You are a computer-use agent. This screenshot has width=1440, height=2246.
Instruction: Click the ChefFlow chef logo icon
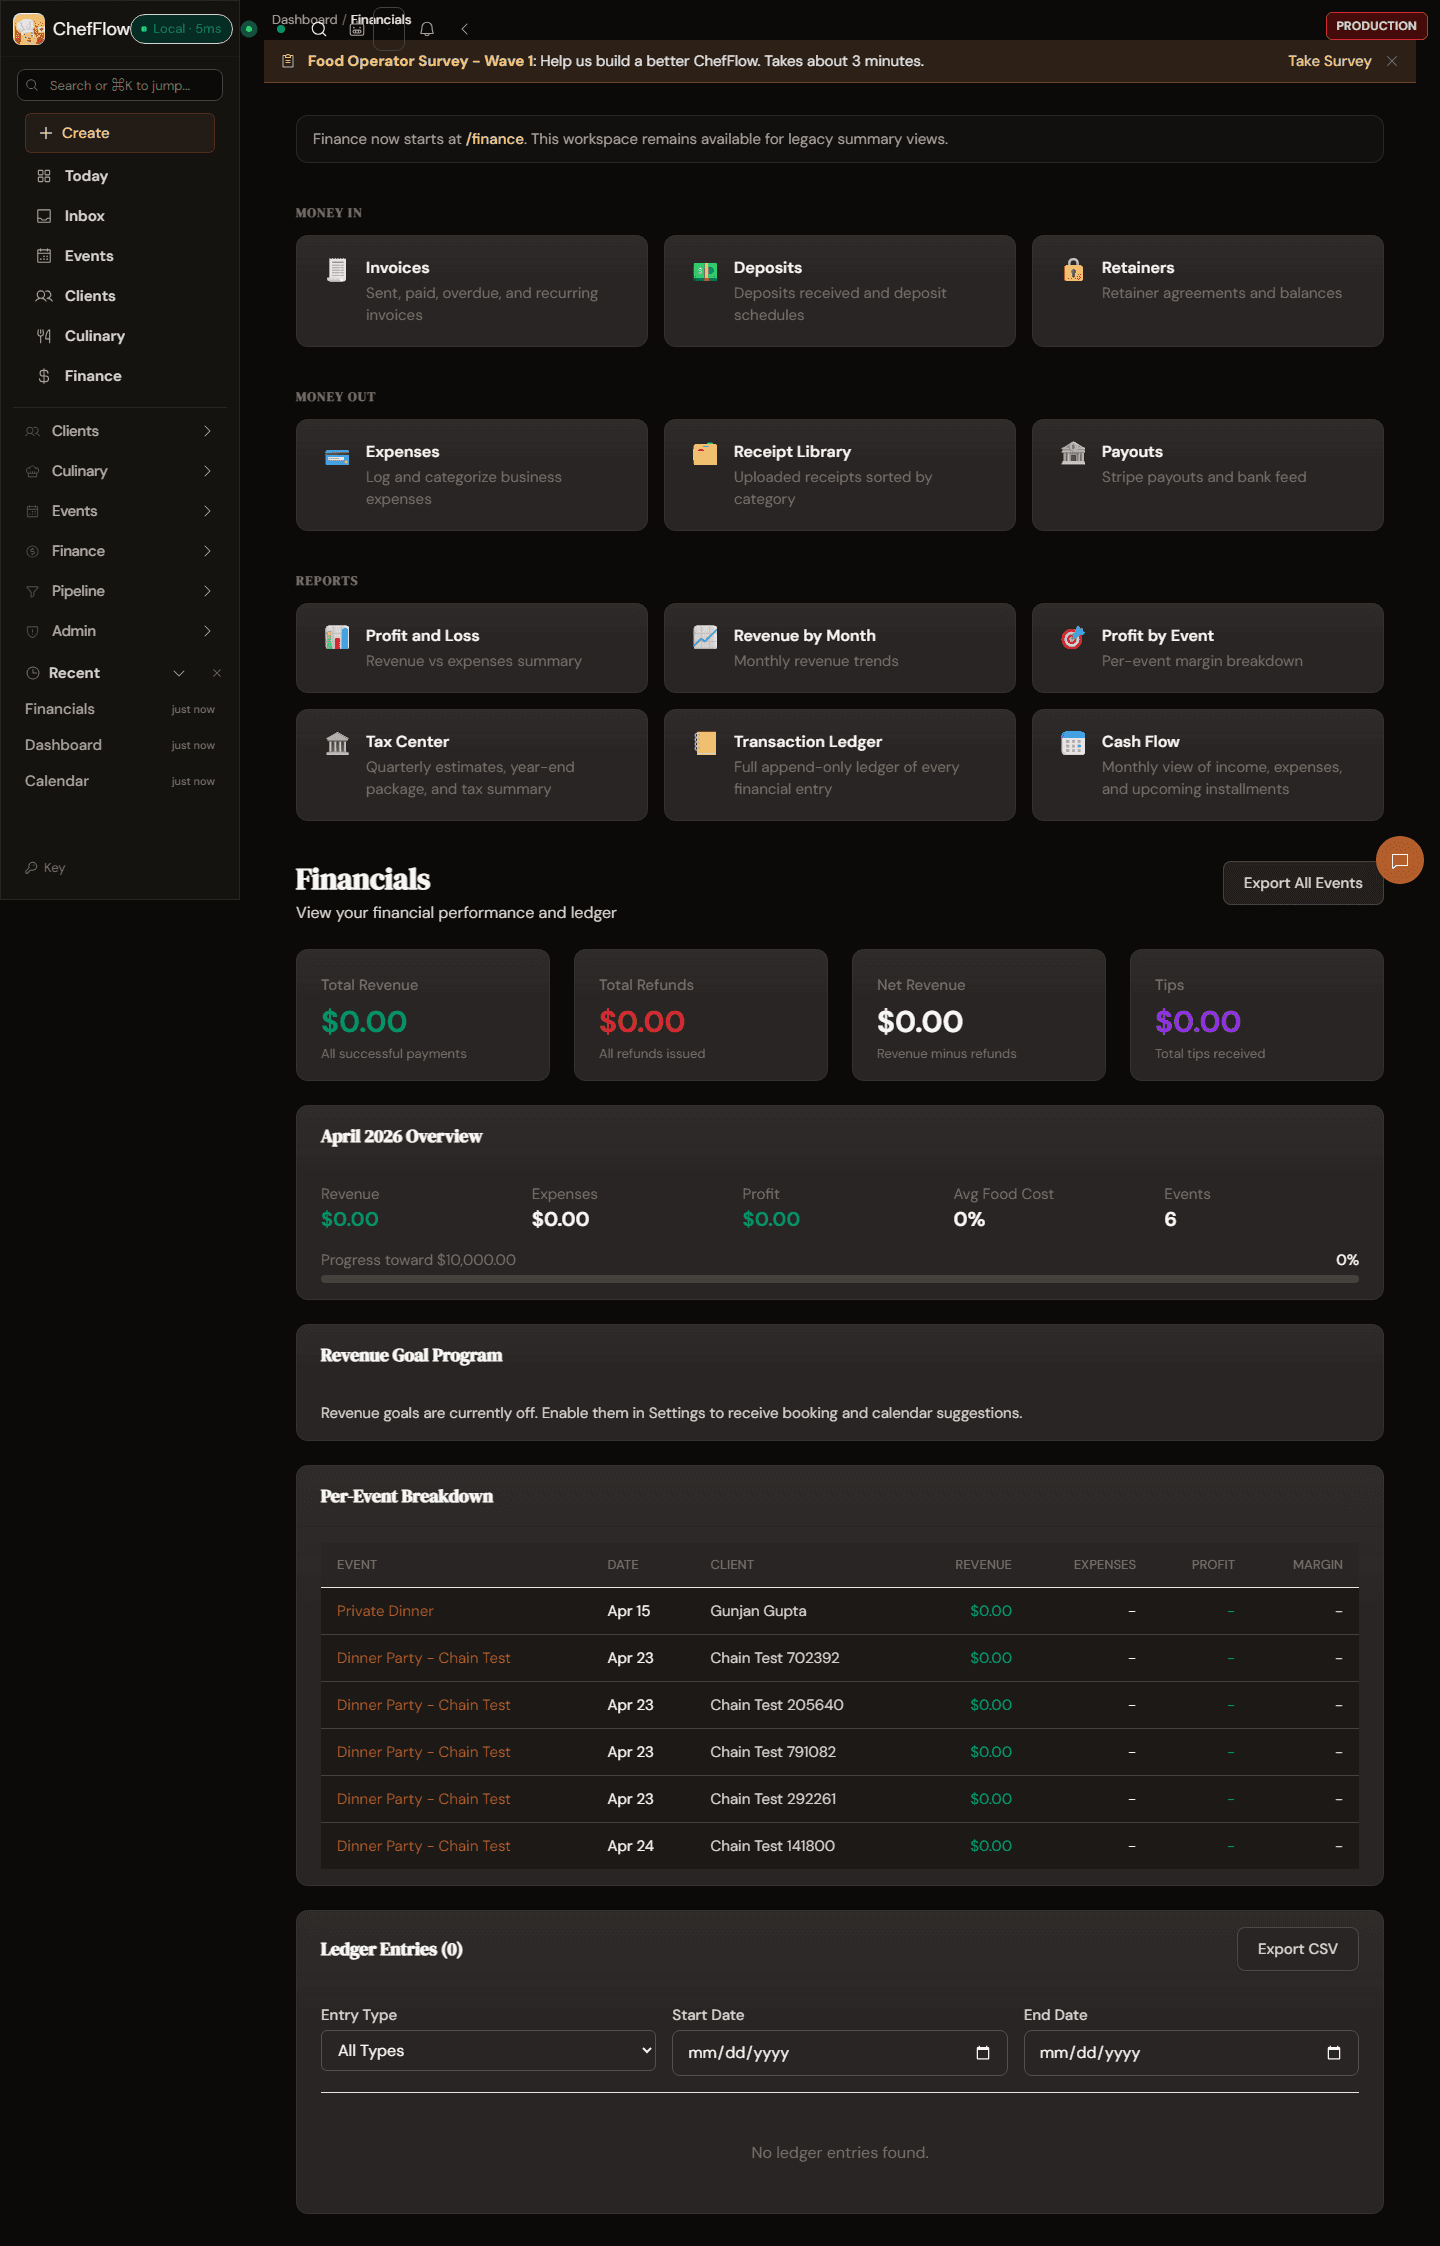(x=29, y=29)
